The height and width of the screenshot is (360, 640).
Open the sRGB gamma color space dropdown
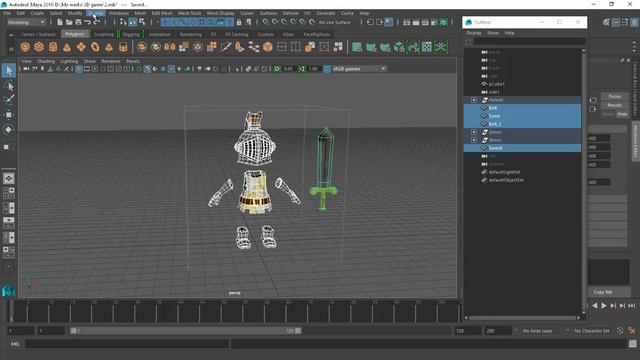[359, 69]
